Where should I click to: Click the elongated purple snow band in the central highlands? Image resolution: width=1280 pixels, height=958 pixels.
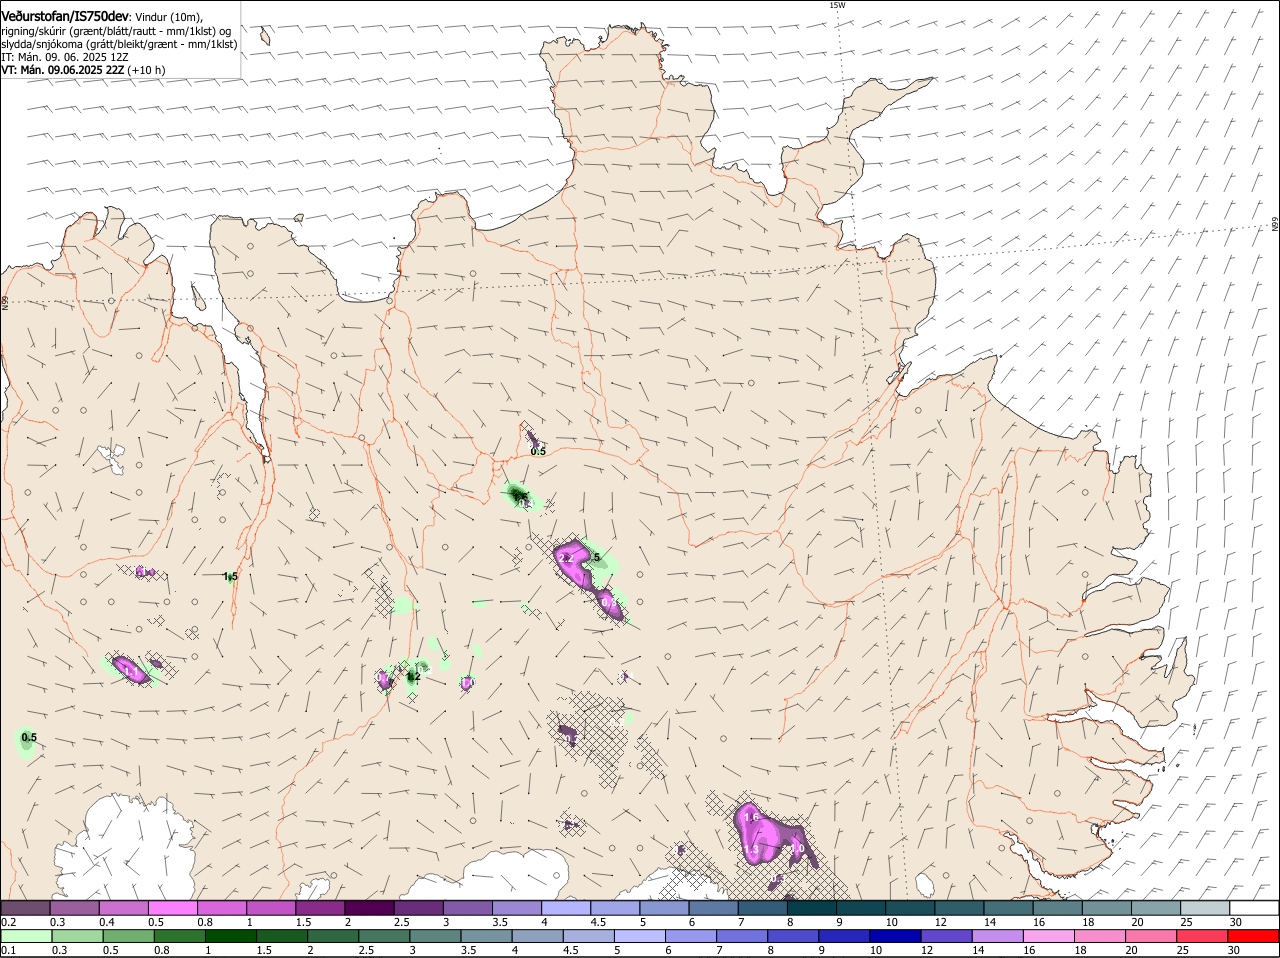coord(588,578)
